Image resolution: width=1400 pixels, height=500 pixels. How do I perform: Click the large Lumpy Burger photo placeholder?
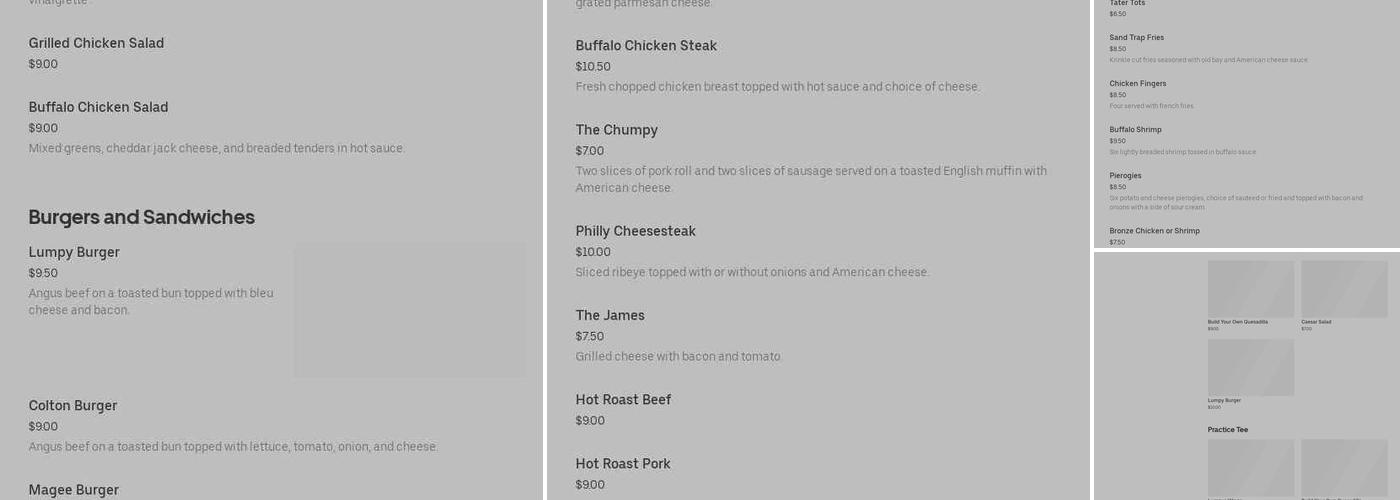pyautogui.click(x=409, y=309)
